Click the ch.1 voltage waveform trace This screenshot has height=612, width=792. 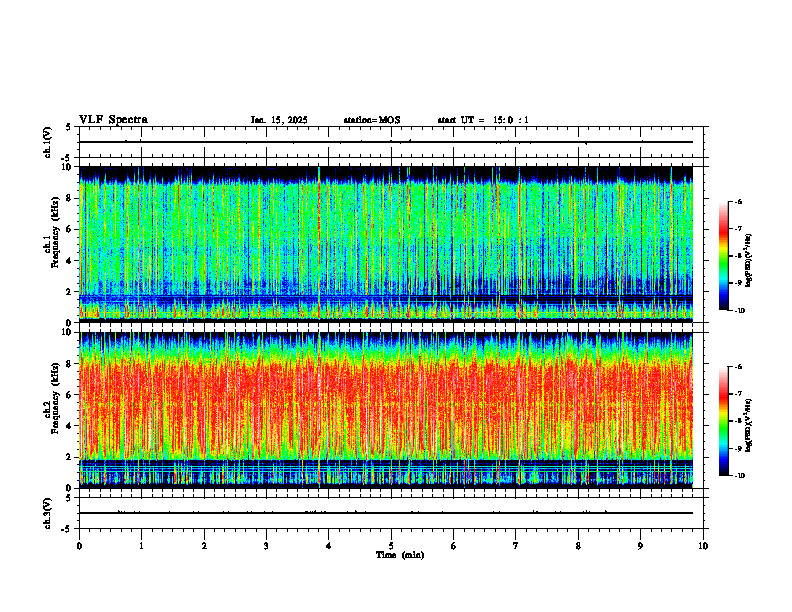(386, 142)
